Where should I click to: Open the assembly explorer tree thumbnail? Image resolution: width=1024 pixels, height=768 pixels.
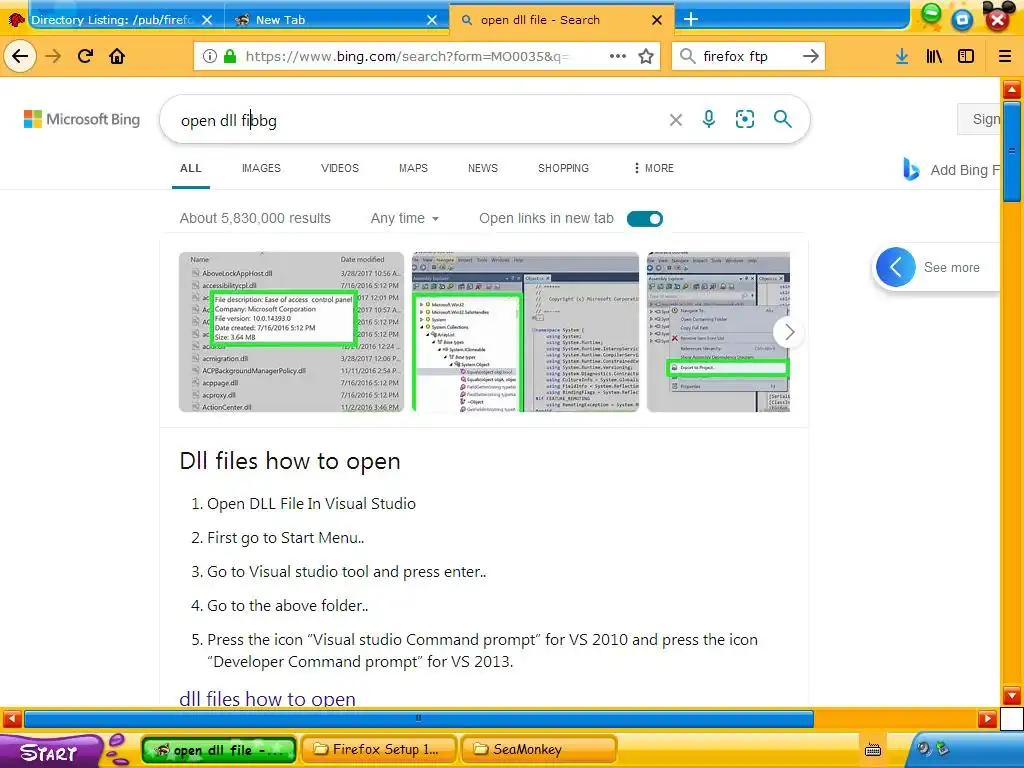point(525,332)
